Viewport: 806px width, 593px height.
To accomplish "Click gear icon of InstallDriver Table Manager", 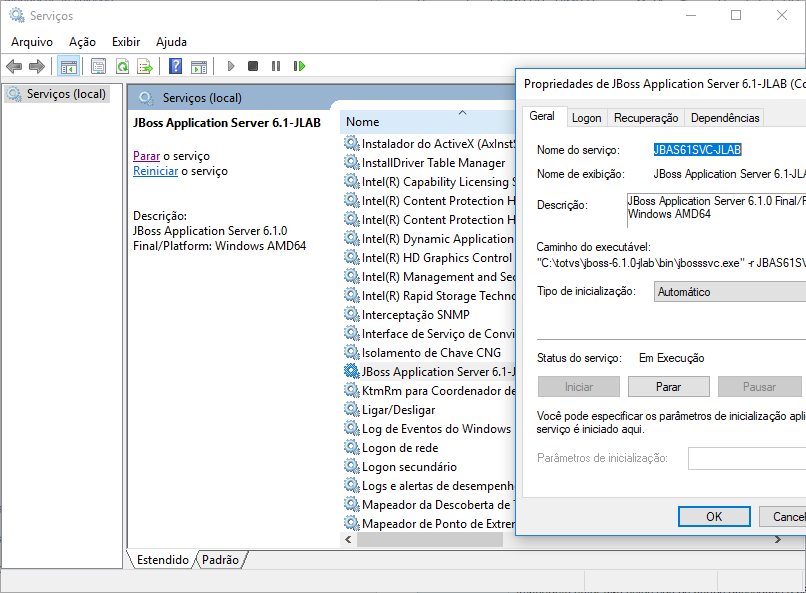I will (x=352, y=163).
